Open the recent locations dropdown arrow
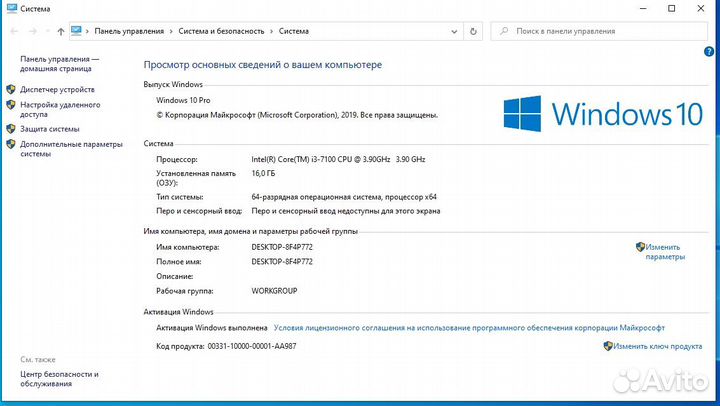This screenshot has height=406, width=720. (46, 31)
